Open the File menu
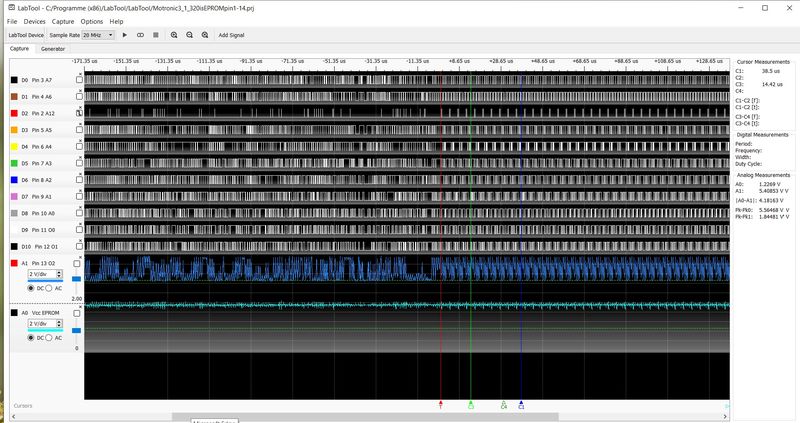800x423 pixels. 12,21
